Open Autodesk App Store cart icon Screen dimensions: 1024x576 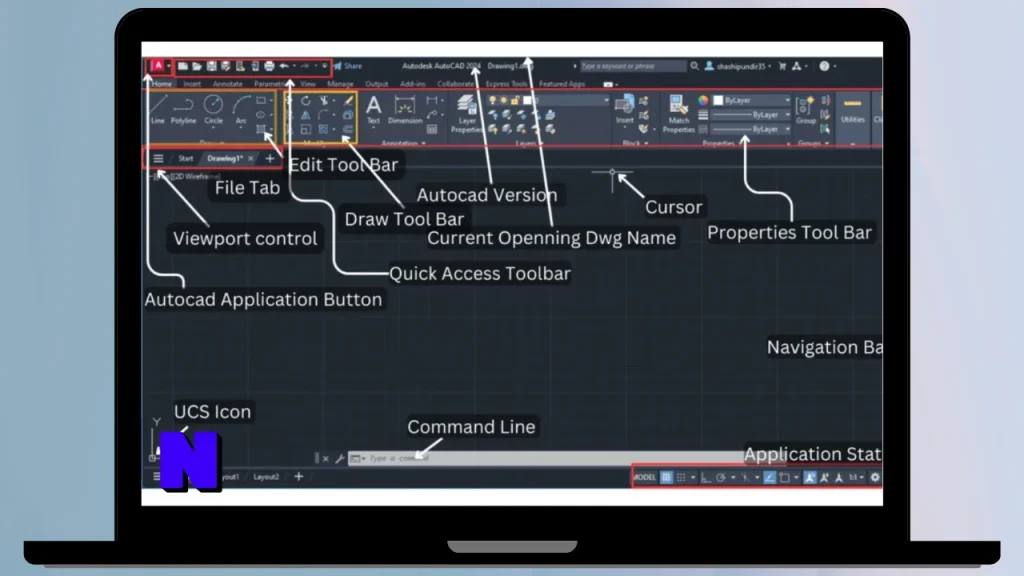782,66
